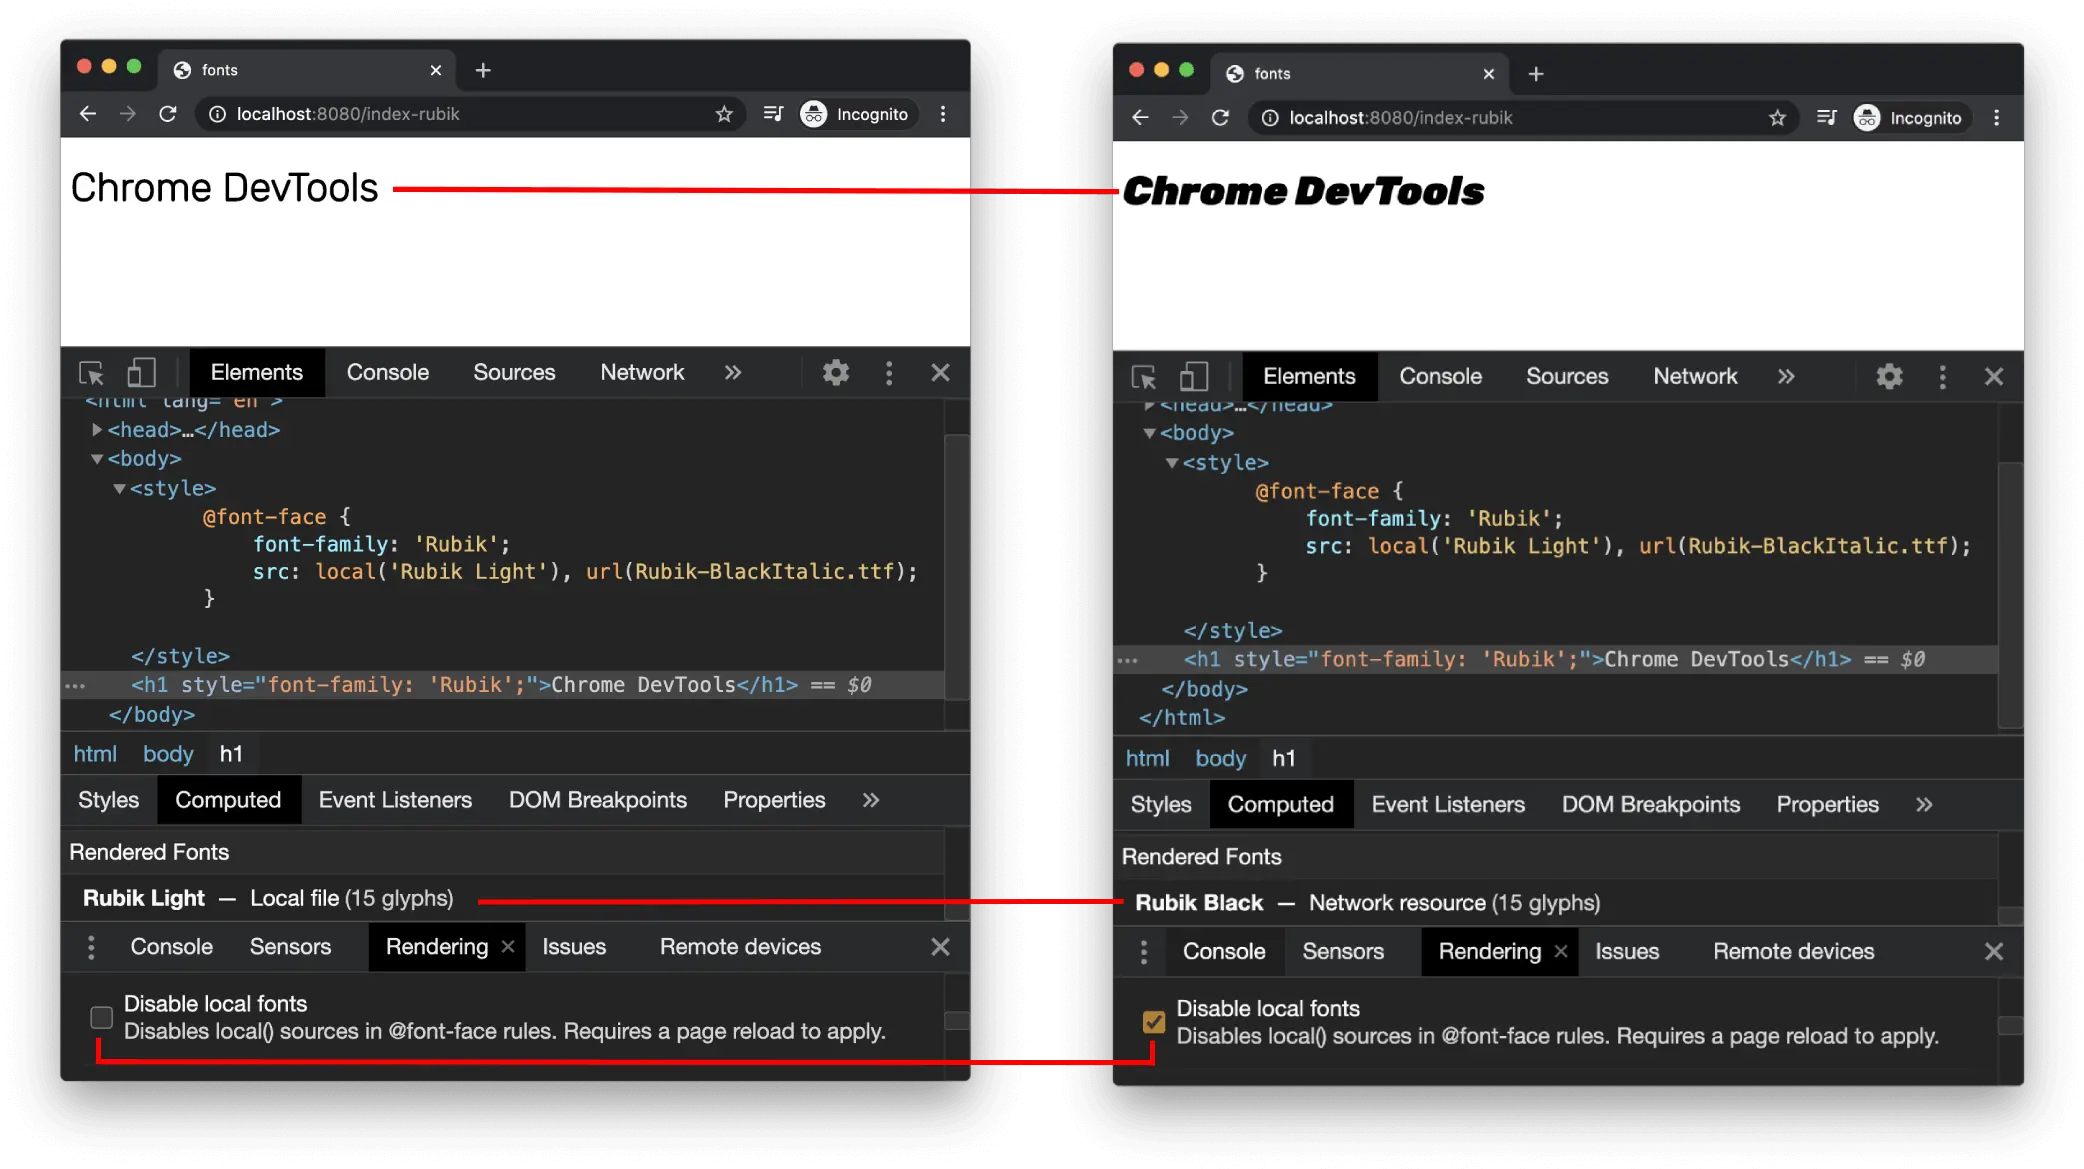This screenshot has height=1169, width=2084.
Task: Click back arrow in right browser window
Action: tap(1141, 118)
